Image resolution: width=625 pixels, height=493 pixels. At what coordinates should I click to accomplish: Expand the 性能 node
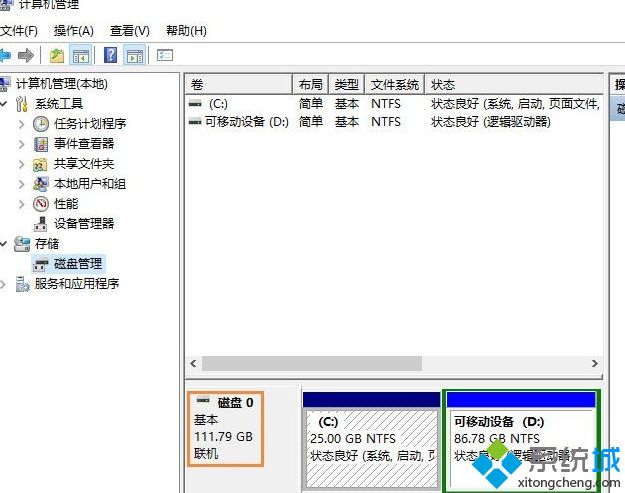[x=22, y=204]
